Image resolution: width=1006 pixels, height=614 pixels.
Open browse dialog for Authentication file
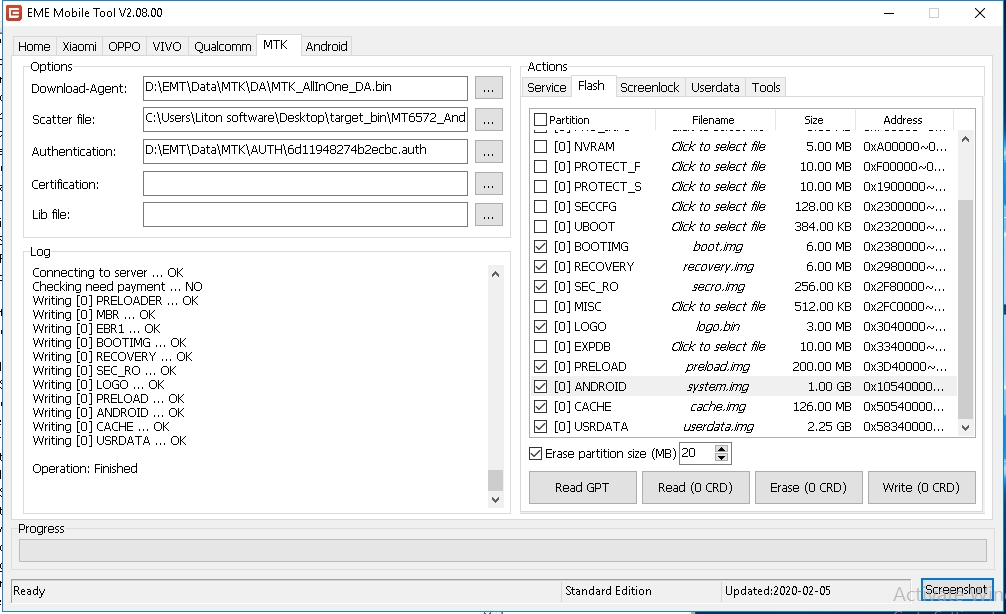488,152
